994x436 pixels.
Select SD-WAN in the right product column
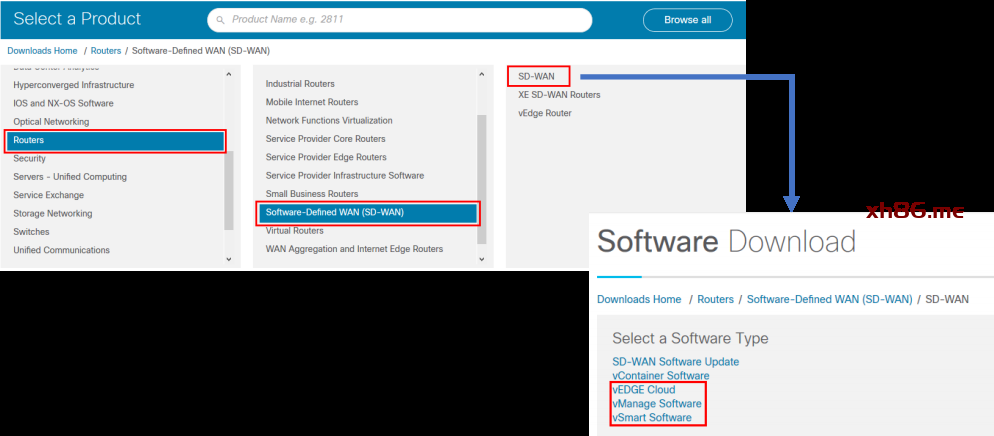coord(537,76)
